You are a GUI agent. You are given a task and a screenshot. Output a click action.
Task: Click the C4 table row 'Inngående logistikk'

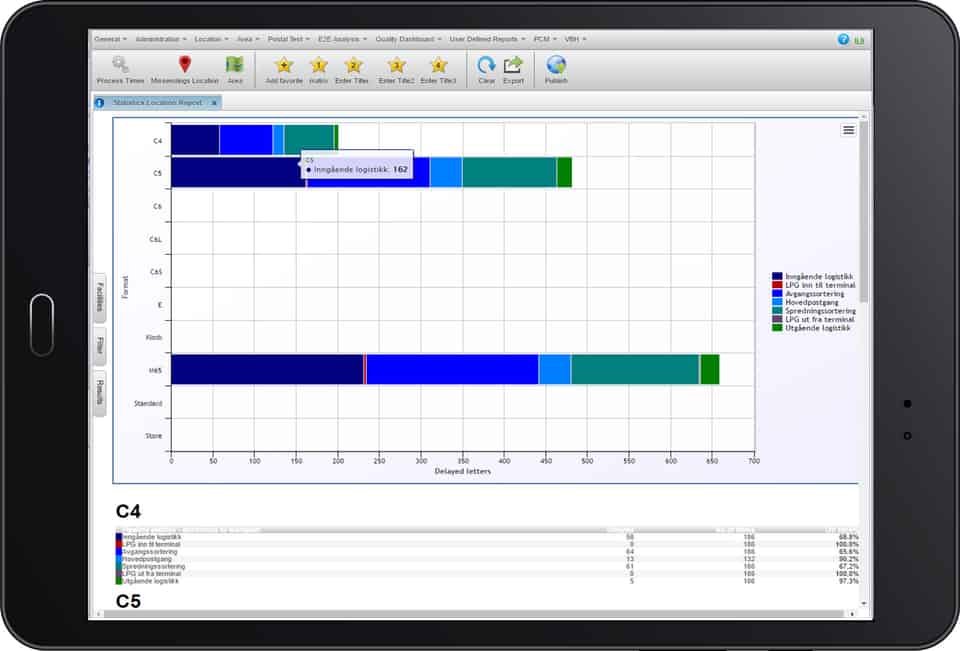pyautogui.click(x=487, y=537)
